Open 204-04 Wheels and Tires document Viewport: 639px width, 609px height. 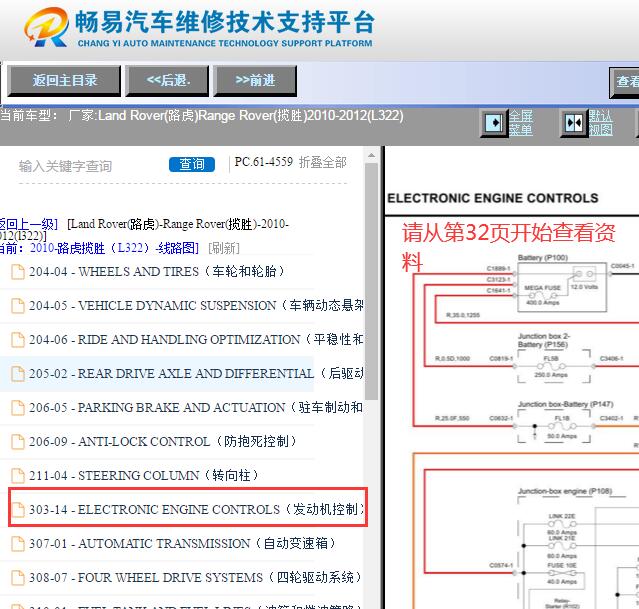point(156,271)
